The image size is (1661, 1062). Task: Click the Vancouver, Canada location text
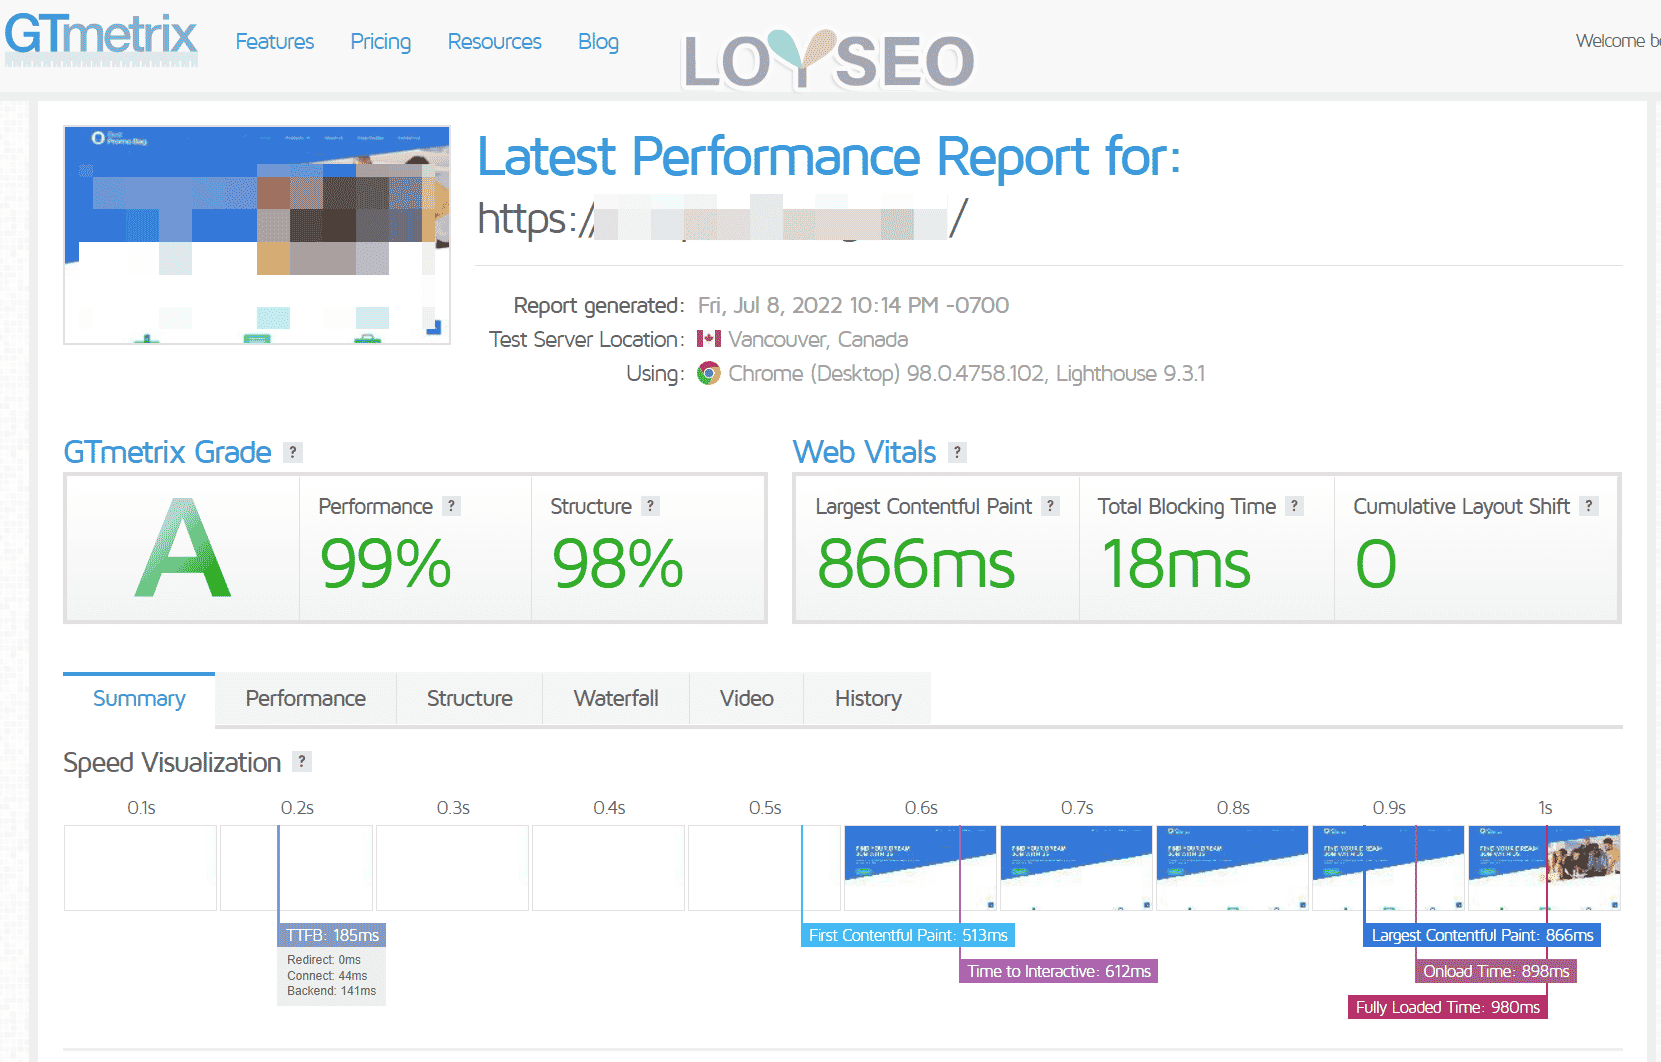pos(818,339)
